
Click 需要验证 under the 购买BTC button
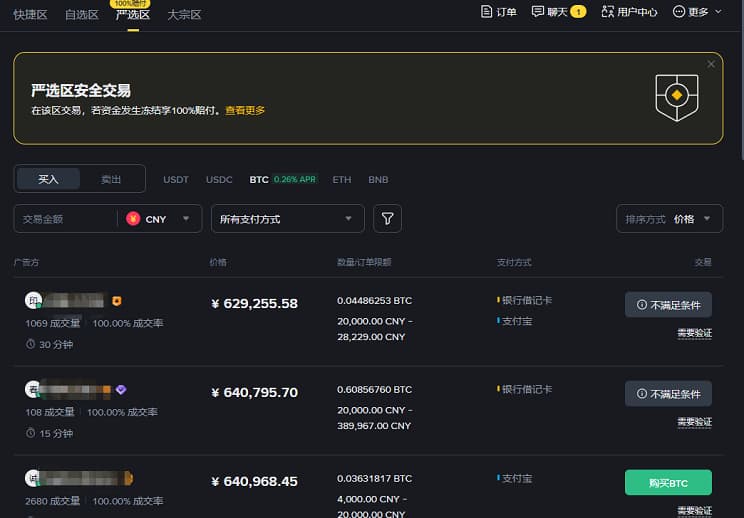(694, 510)
